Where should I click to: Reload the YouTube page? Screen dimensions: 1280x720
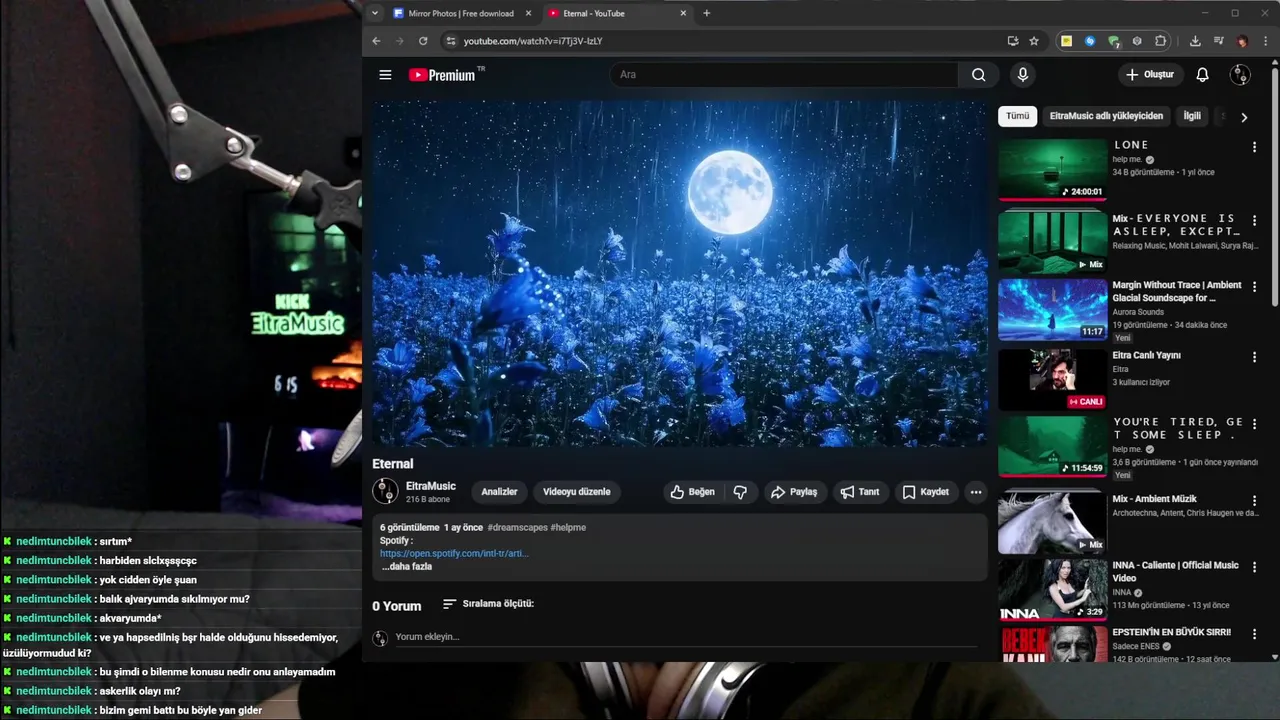423,41
